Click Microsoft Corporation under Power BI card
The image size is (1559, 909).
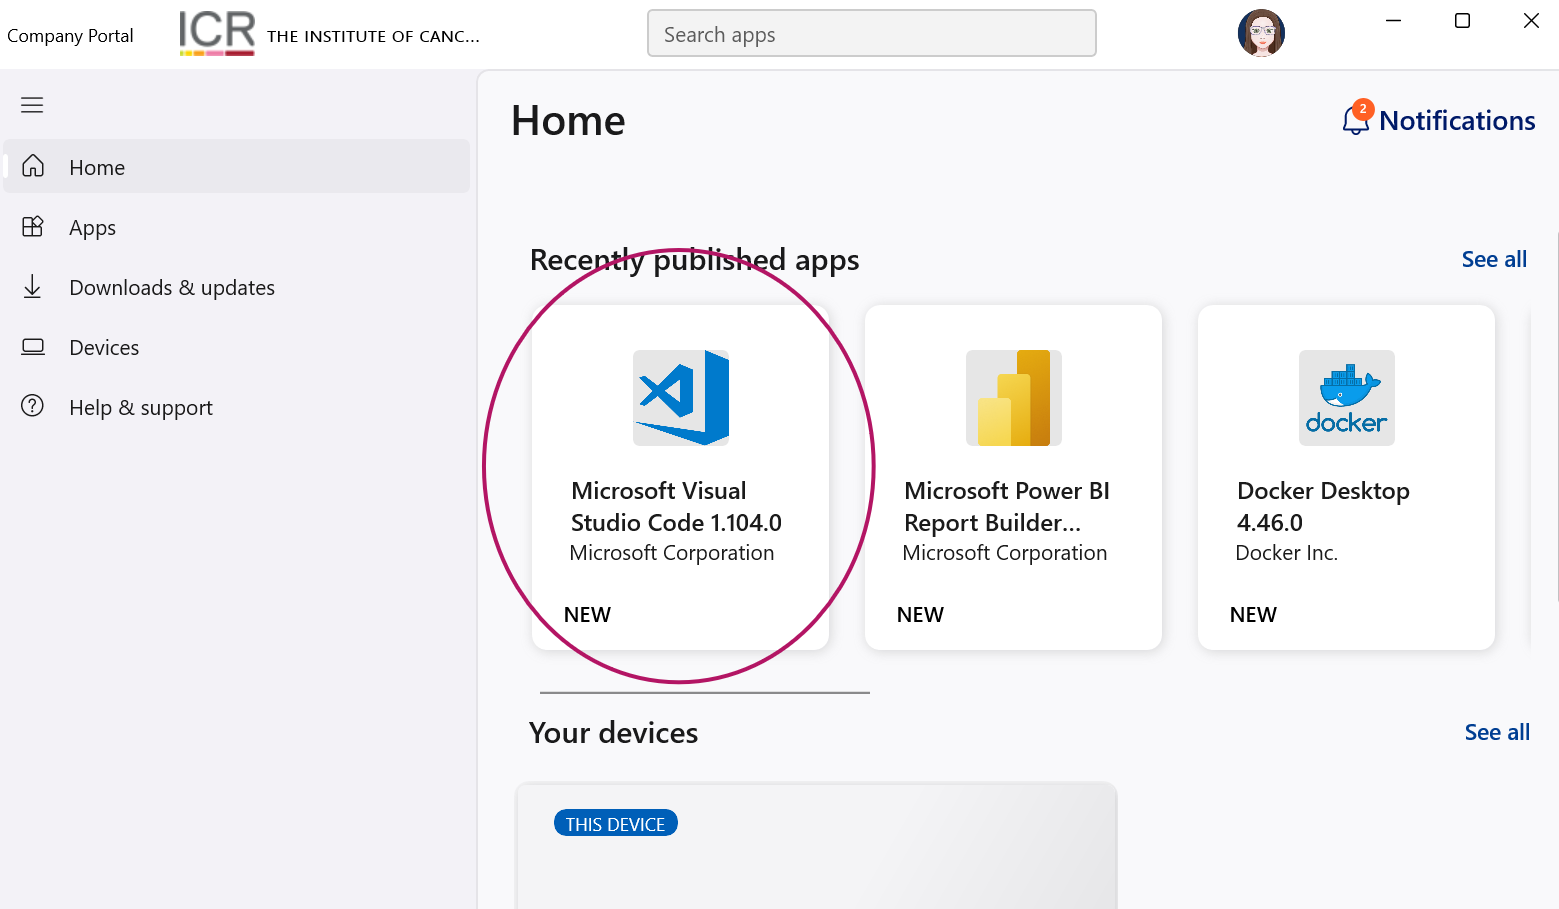click(x=1004, y=553)
